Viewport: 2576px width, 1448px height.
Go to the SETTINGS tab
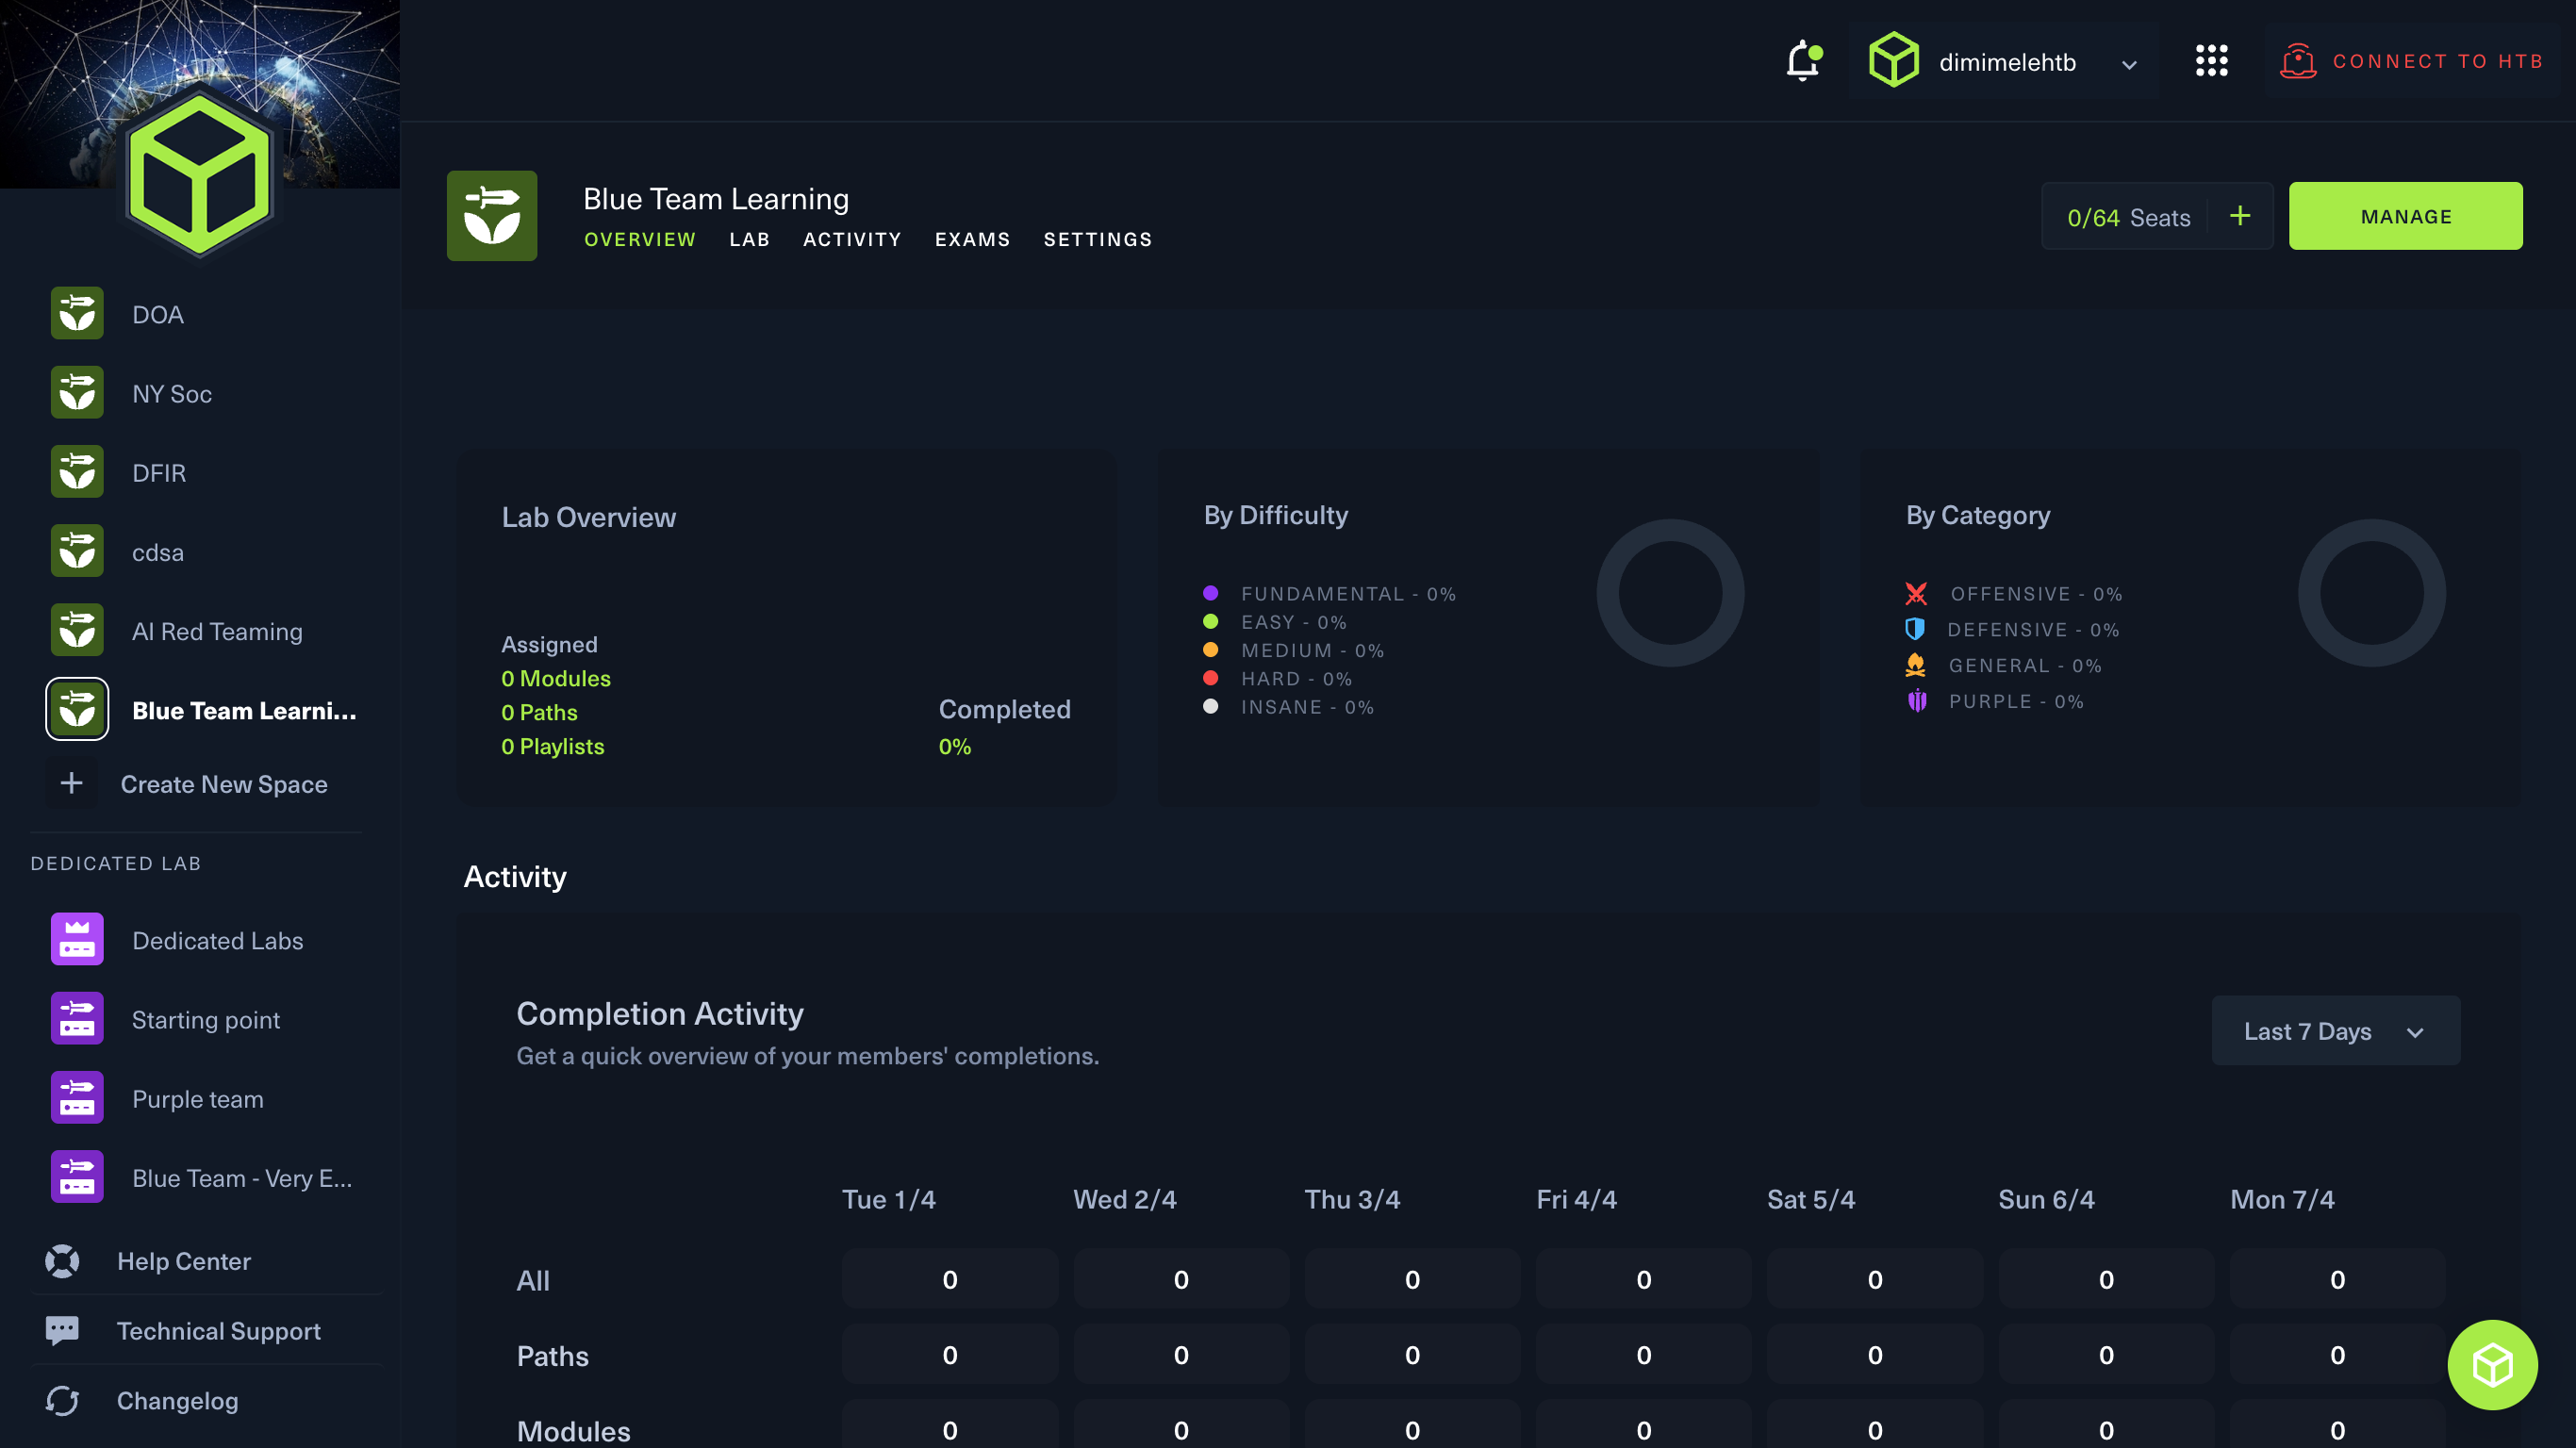1097,240
